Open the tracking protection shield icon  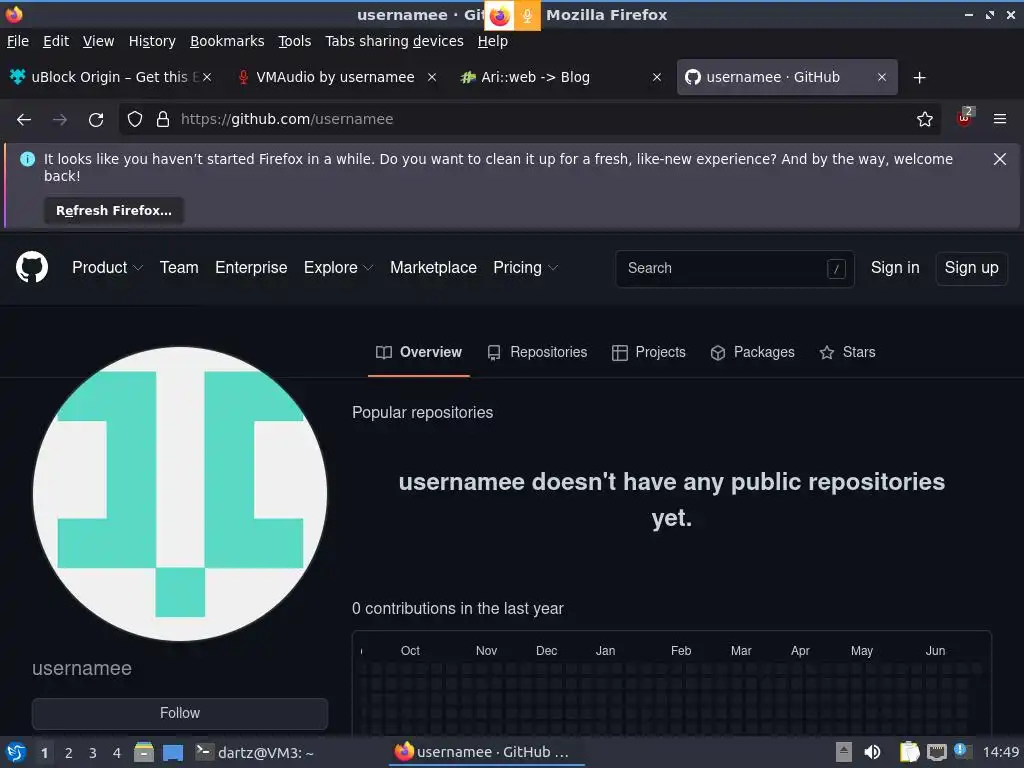(135, 120)
